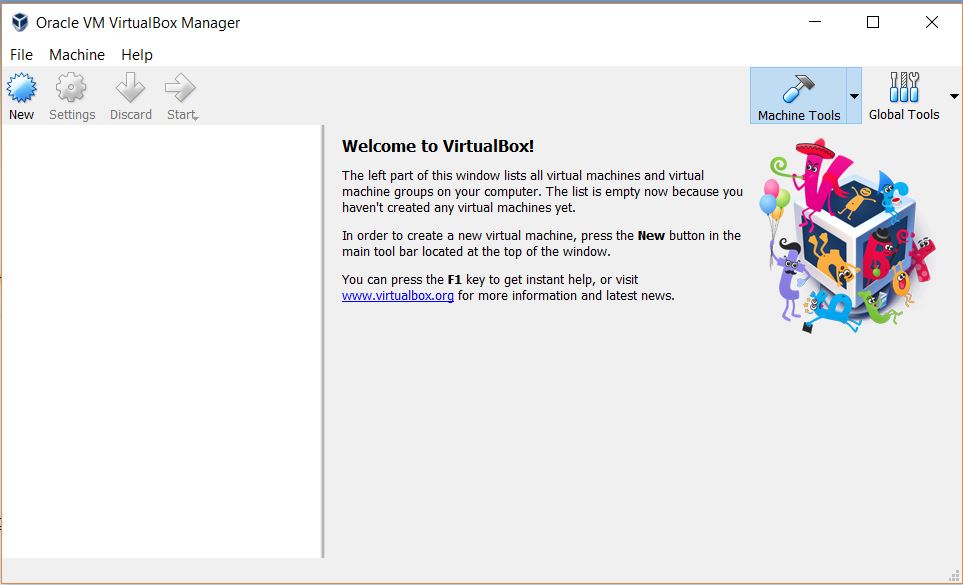Click the window resize grip in bottom-right corner
The height and width of the screenshot is (585, 963).
pos(953,575)
